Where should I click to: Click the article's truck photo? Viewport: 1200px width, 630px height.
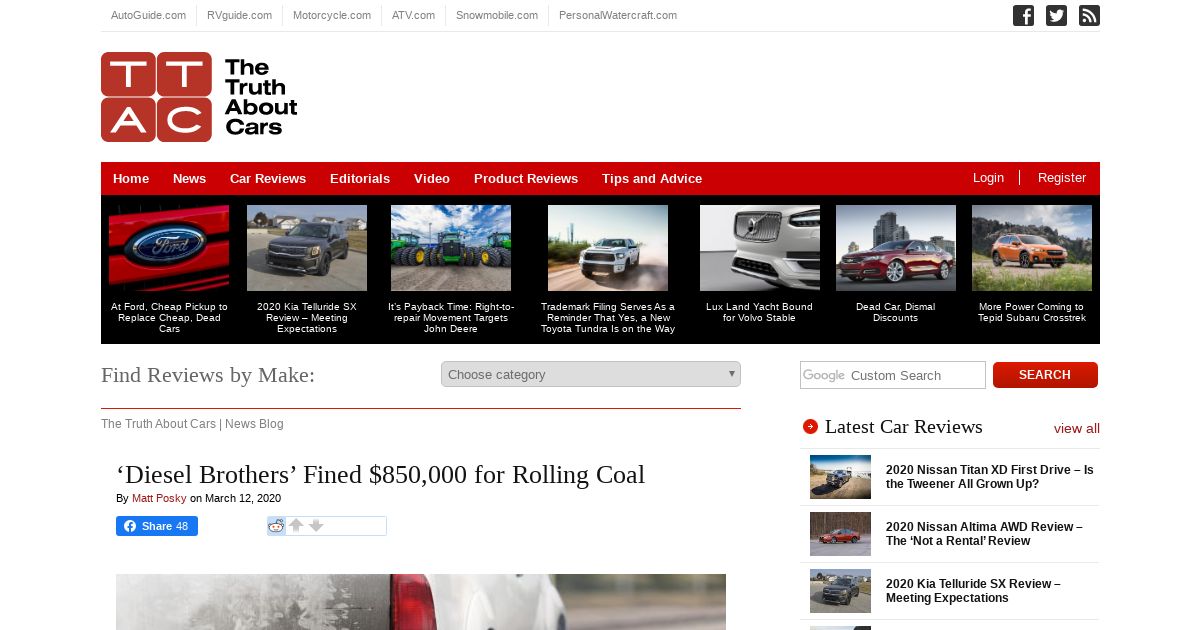(421, 602)
